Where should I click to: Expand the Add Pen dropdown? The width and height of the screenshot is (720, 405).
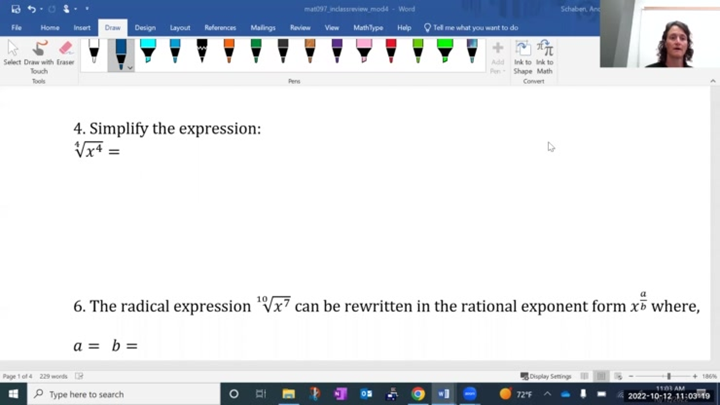click(497, 71)
